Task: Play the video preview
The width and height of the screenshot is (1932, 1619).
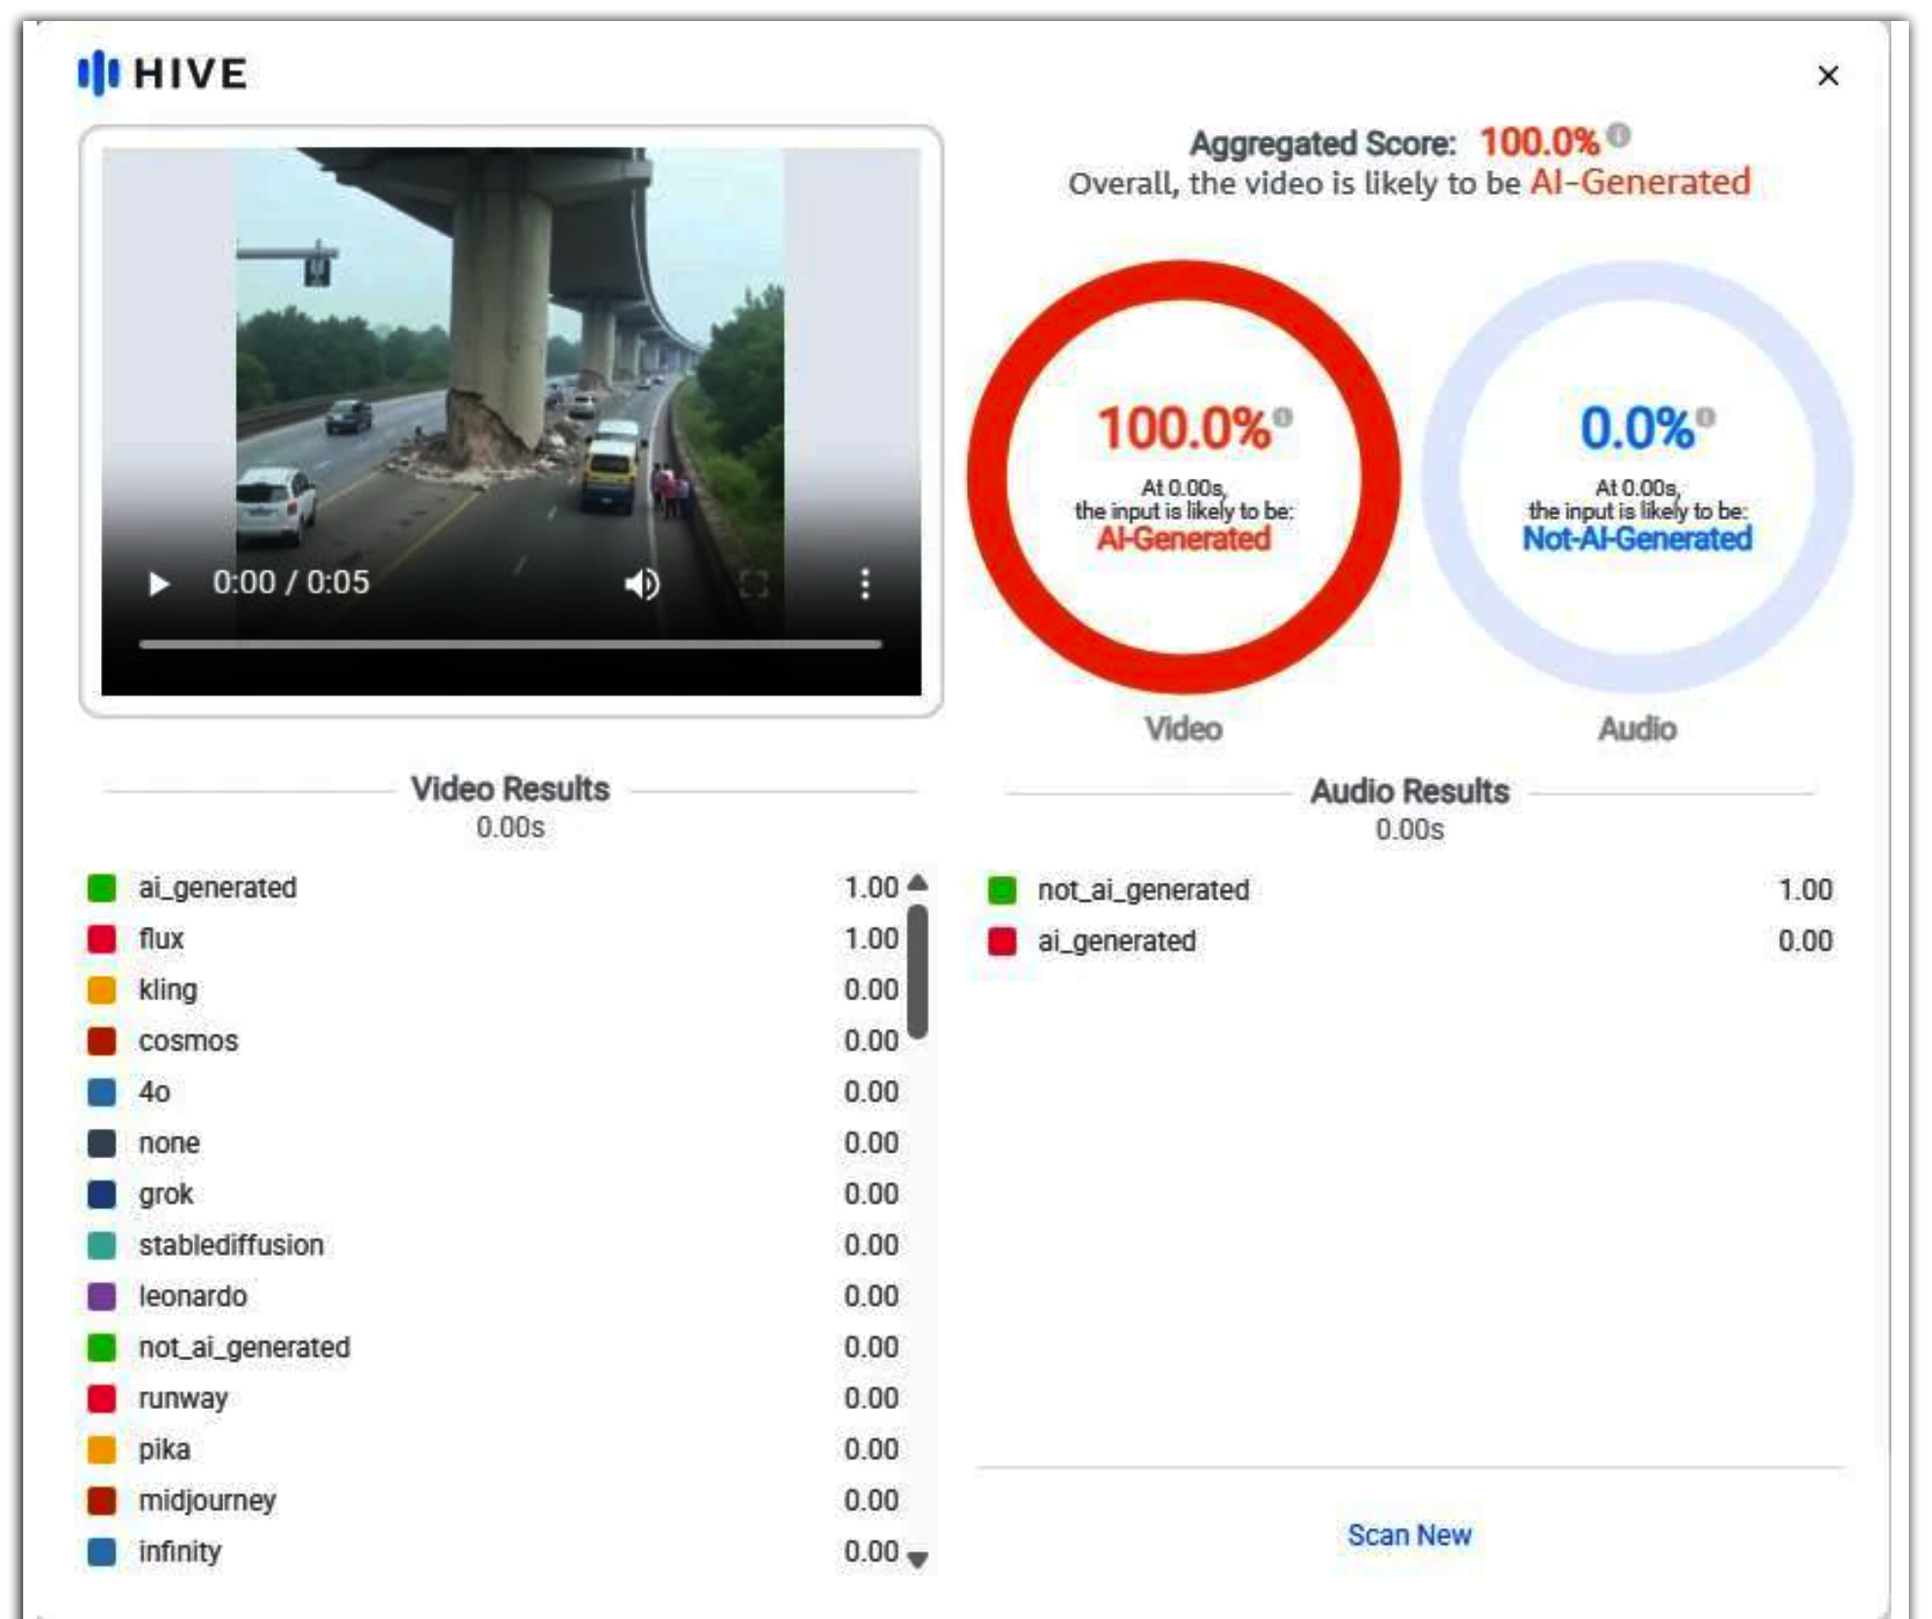Action: [x=158, y=583]
